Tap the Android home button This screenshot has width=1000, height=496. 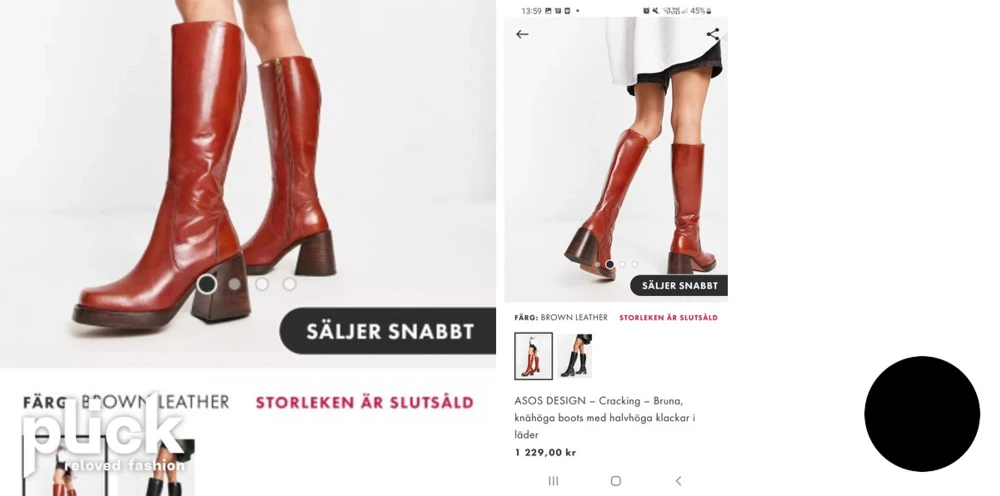(x=615, y=481)
